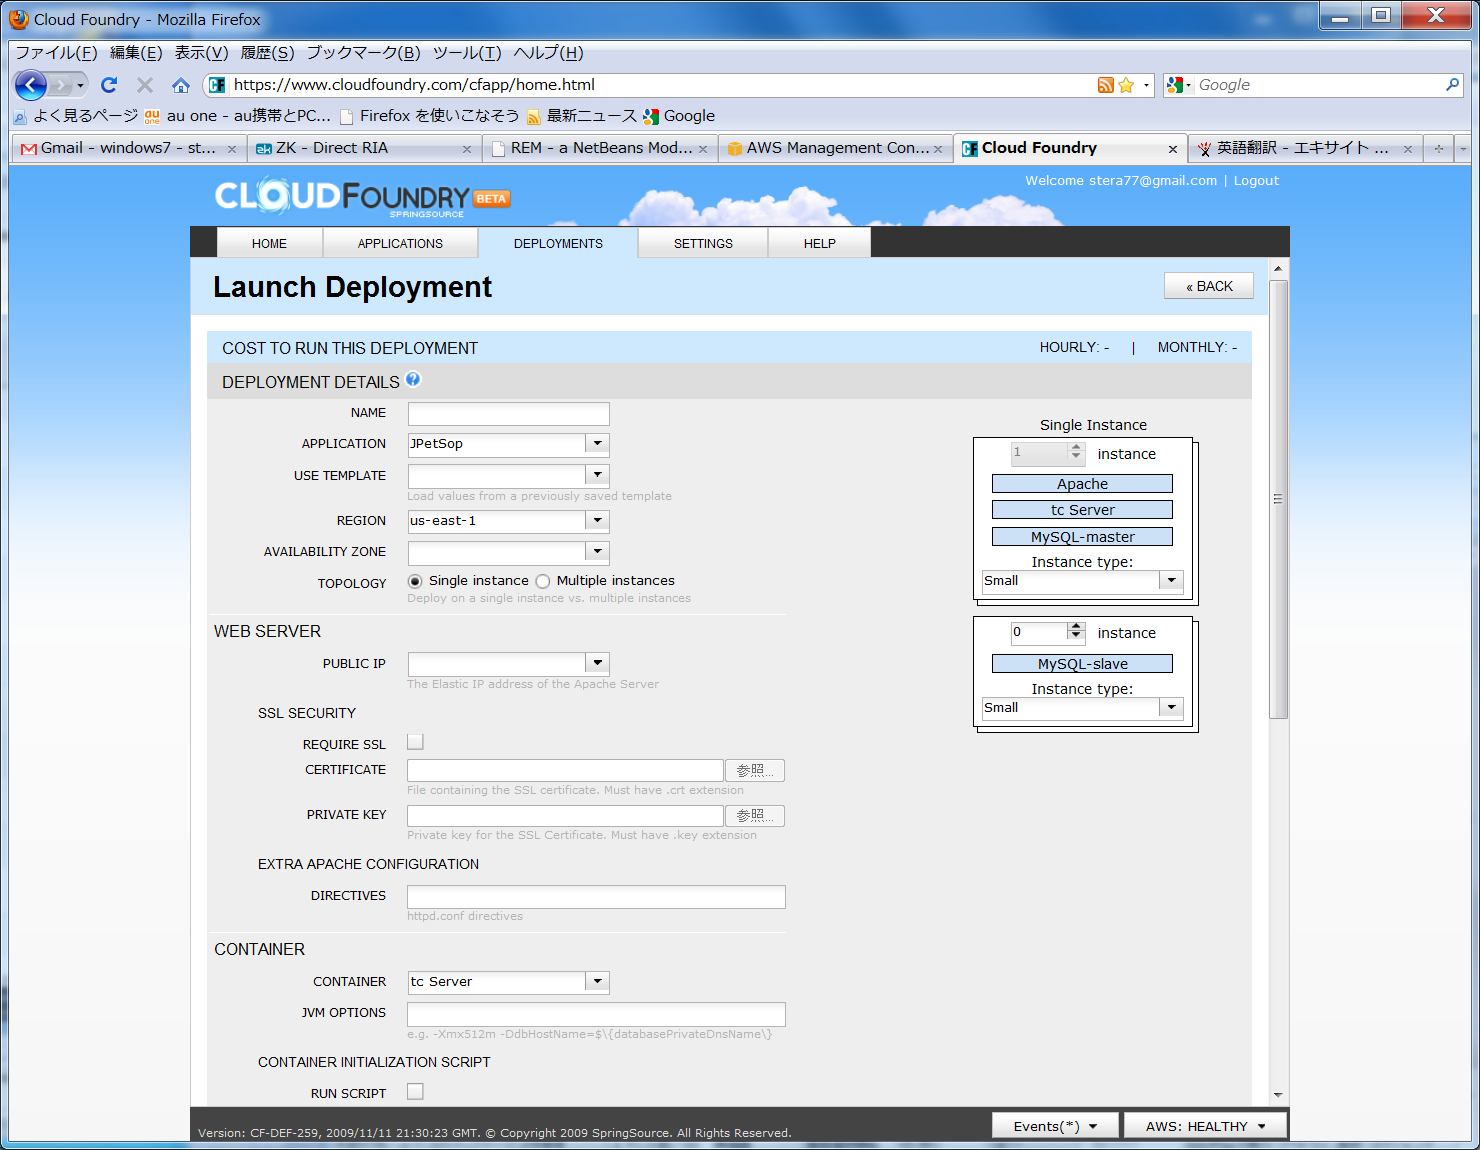Open the Container dropdown showing tc Server
The height and width of the screenshot is (1150, 1480).
point(508,982)
